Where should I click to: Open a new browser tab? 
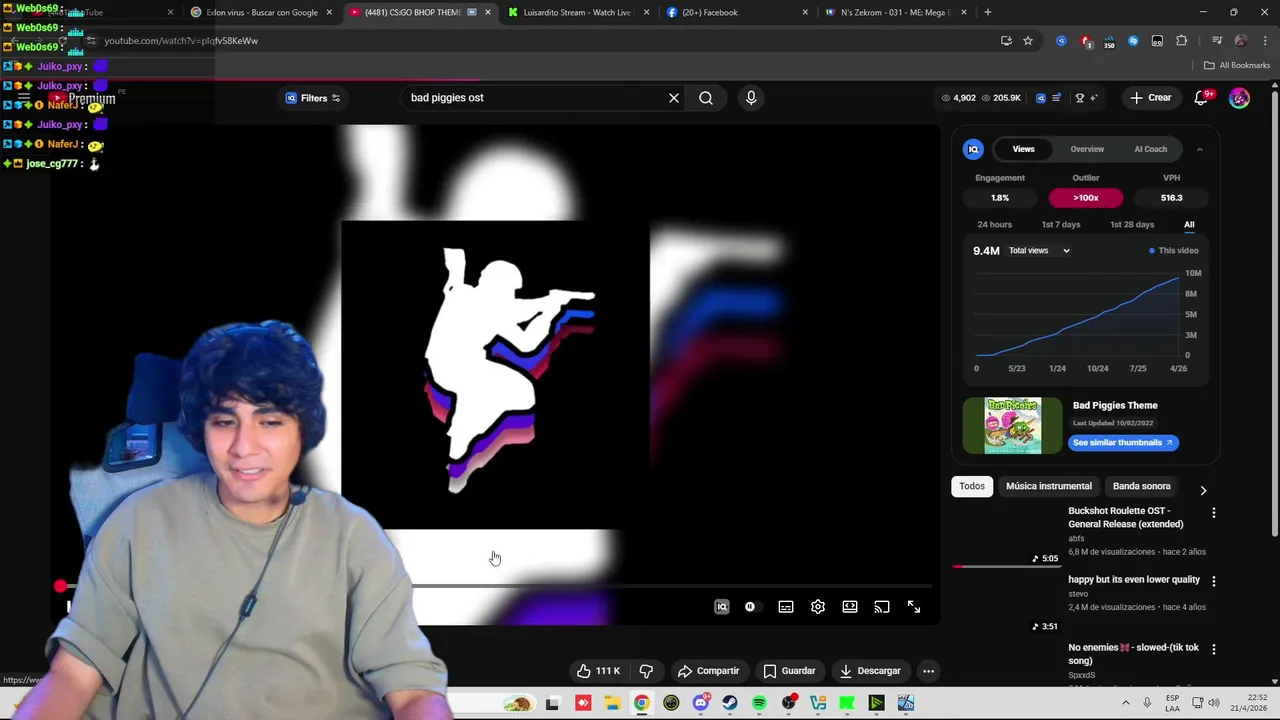(987, 13)
